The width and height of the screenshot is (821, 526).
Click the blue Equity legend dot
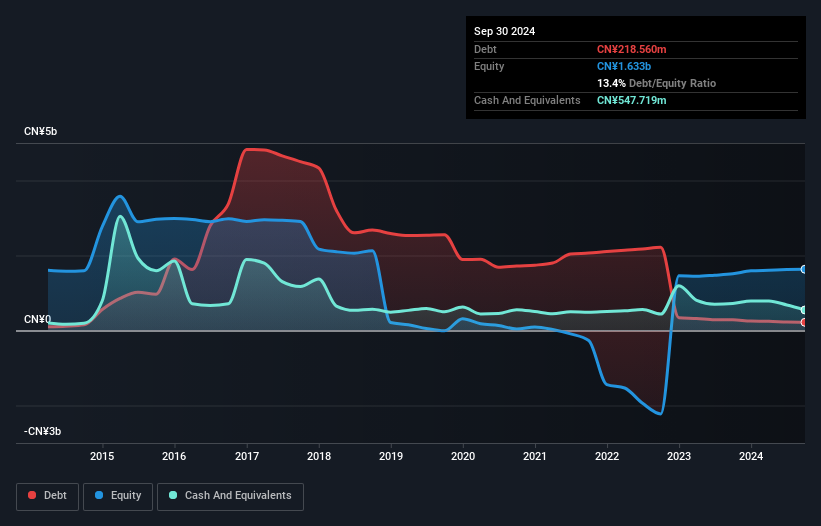tap(99, 495)
